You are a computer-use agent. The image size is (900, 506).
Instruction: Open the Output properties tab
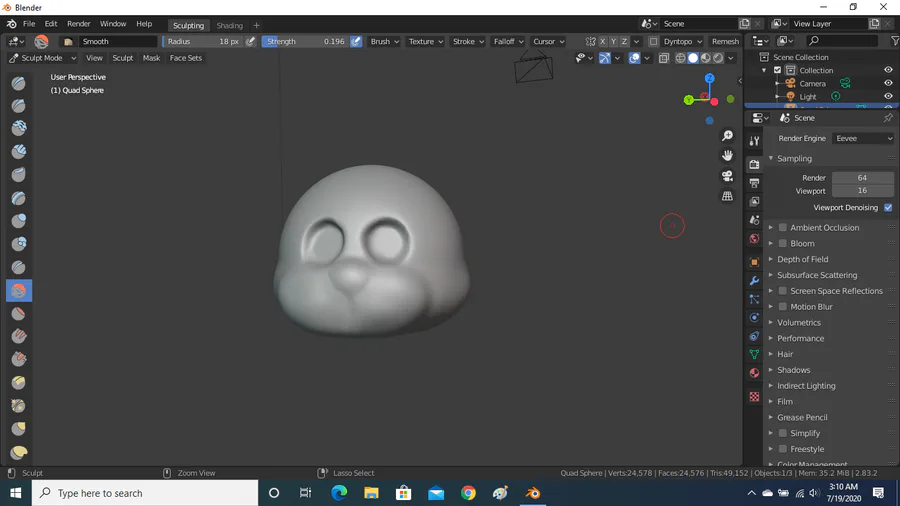pos(754,183)
